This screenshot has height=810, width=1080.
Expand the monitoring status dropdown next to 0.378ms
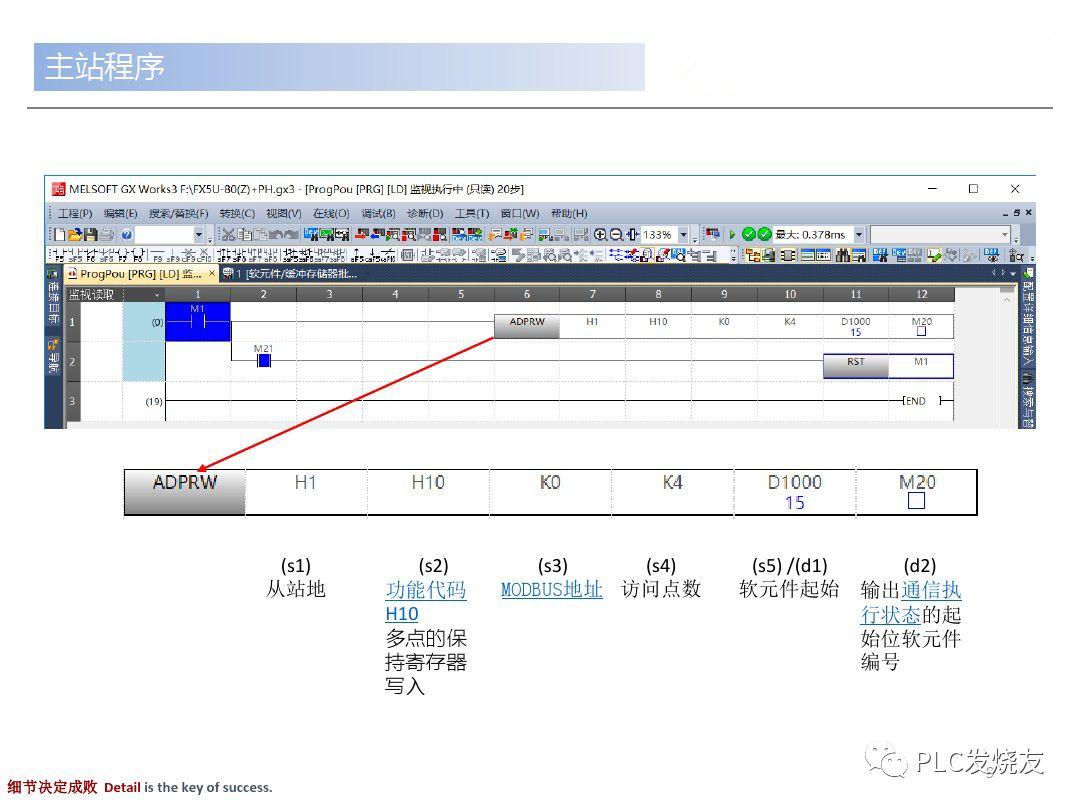click(x=859, y=236)
